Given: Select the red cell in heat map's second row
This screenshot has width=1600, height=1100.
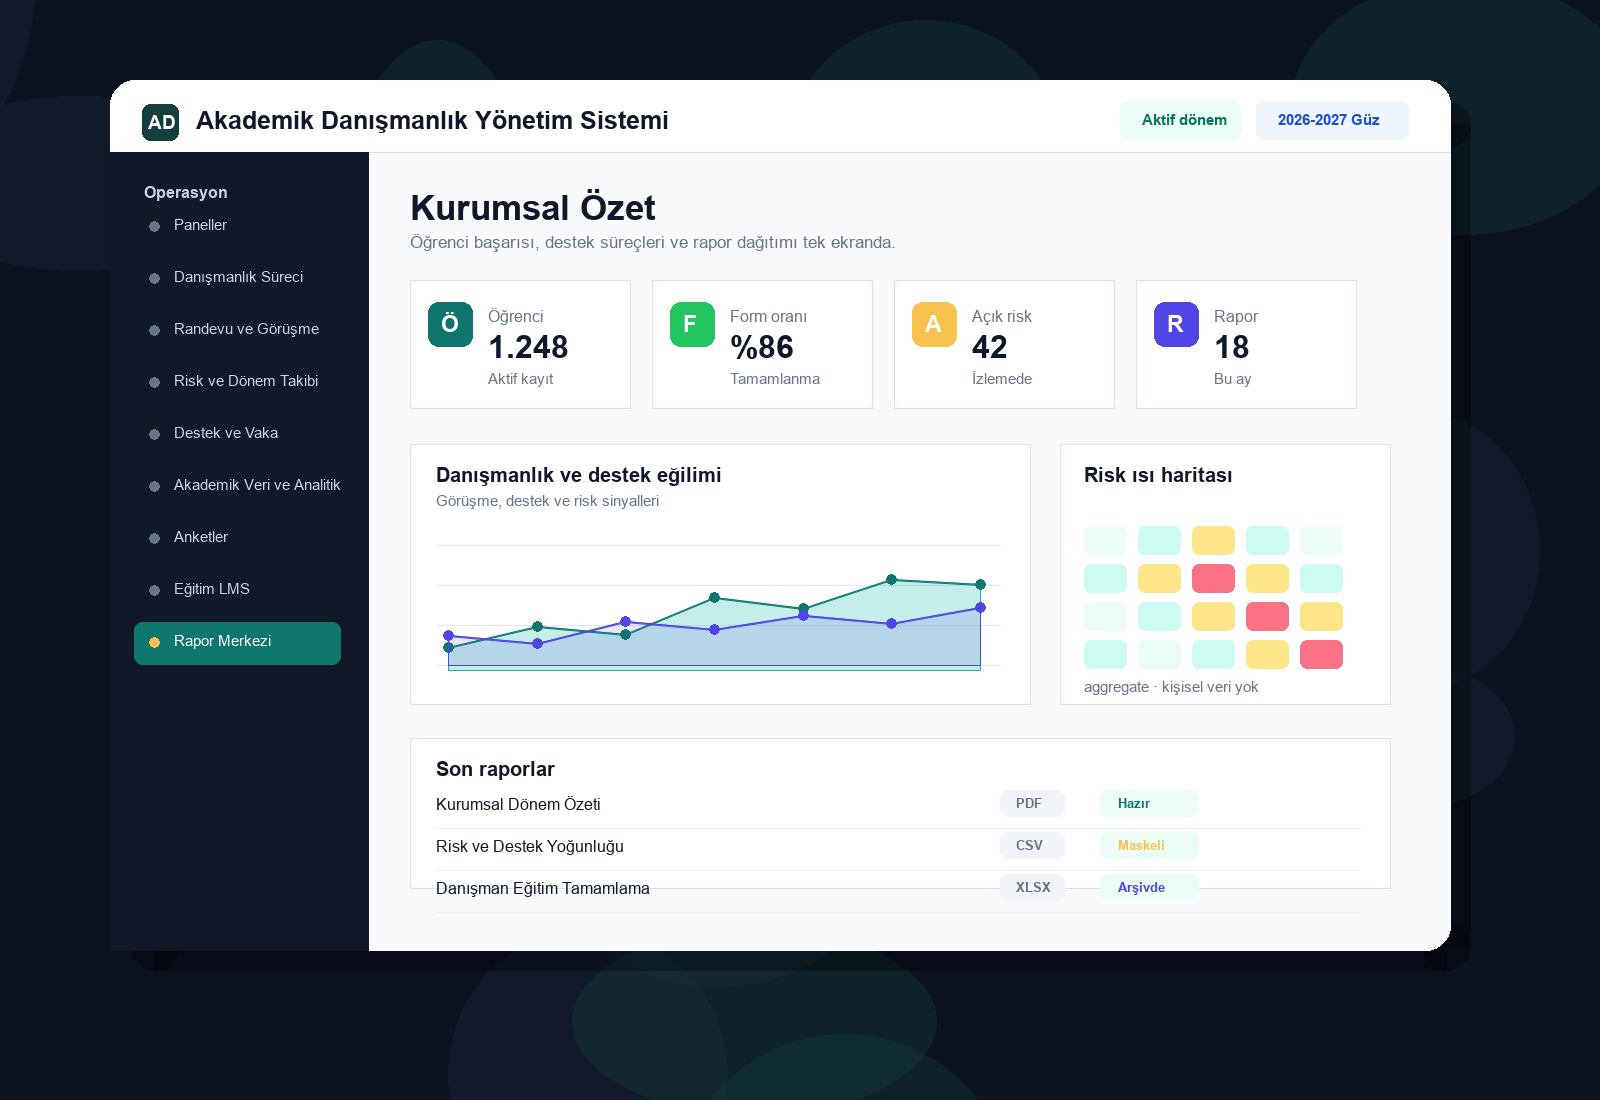Looking at the screenshot, I should click(1213, 579).
